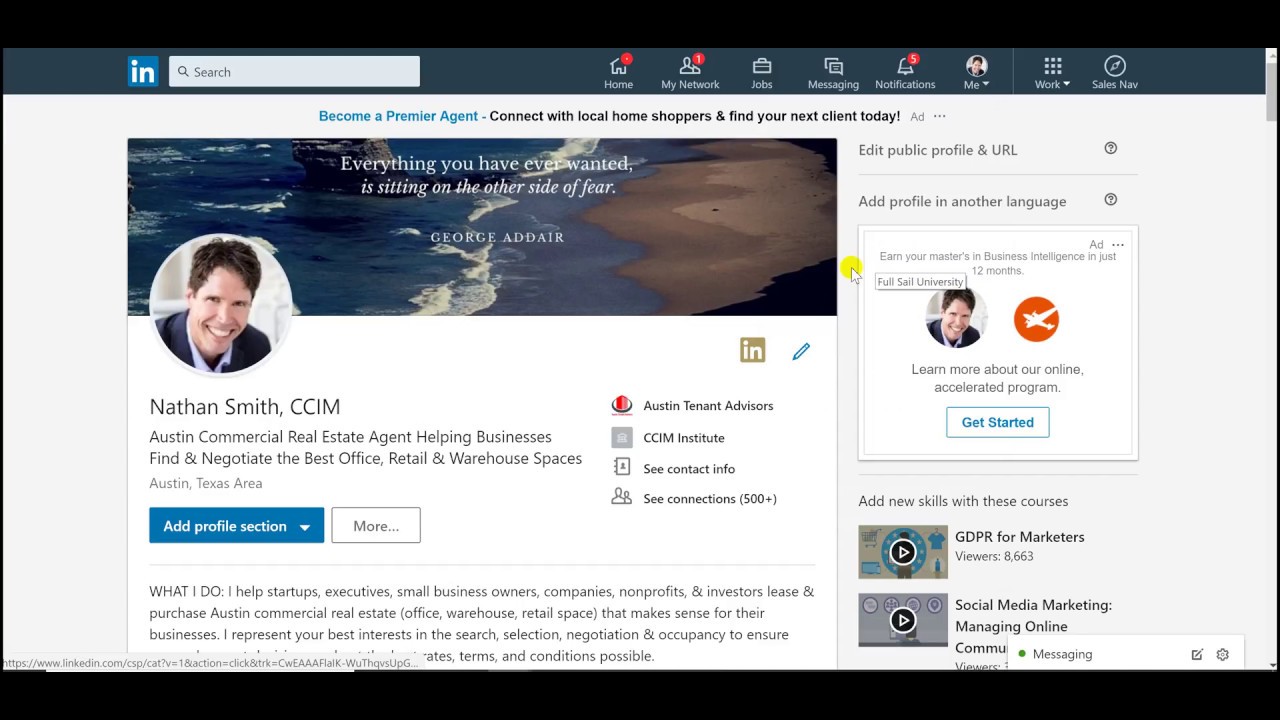Open the Me account dropdown
1280x720 pixels.
tap(977, 72)
